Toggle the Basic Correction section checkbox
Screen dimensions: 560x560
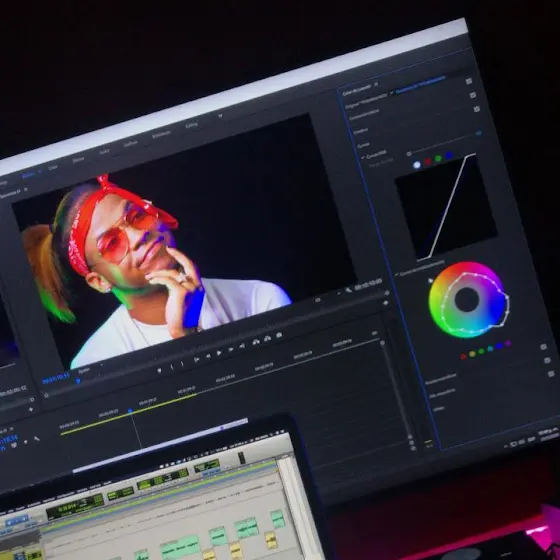point(469,81)
